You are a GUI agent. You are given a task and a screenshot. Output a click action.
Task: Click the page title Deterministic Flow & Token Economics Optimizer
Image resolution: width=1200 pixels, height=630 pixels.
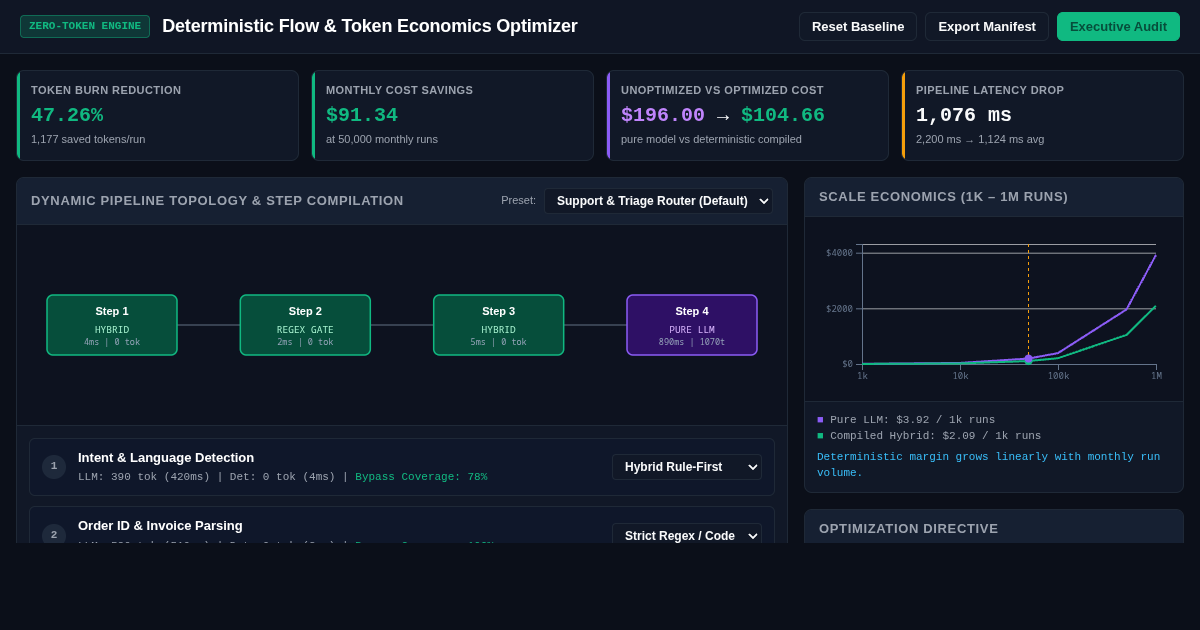coord(370,26)
